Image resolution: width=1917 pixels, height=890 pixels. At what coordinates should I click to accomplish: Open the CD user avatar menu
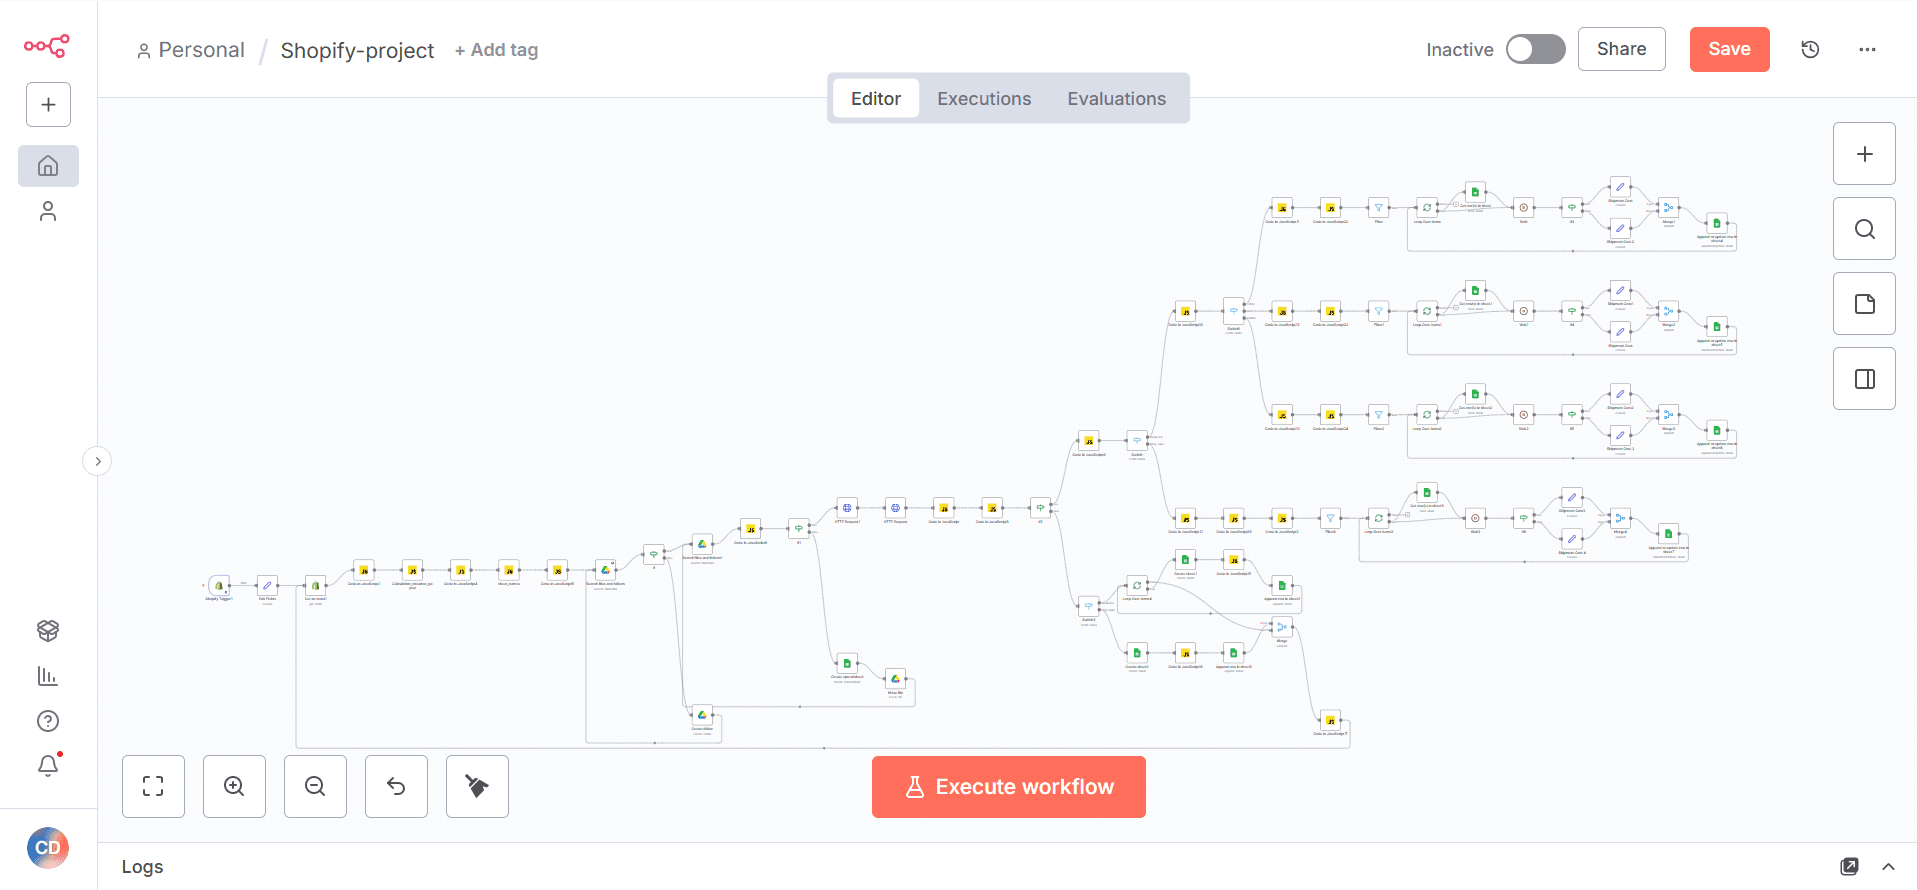click(48, 848)
